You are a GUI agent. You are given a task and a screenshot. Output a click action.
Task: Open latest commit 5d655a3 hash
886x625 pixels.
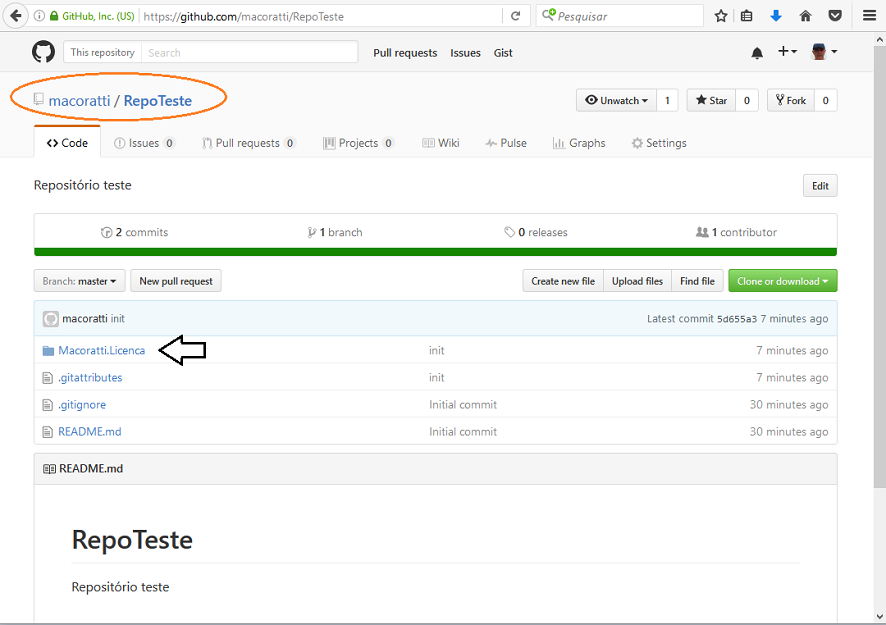[737, 319]
